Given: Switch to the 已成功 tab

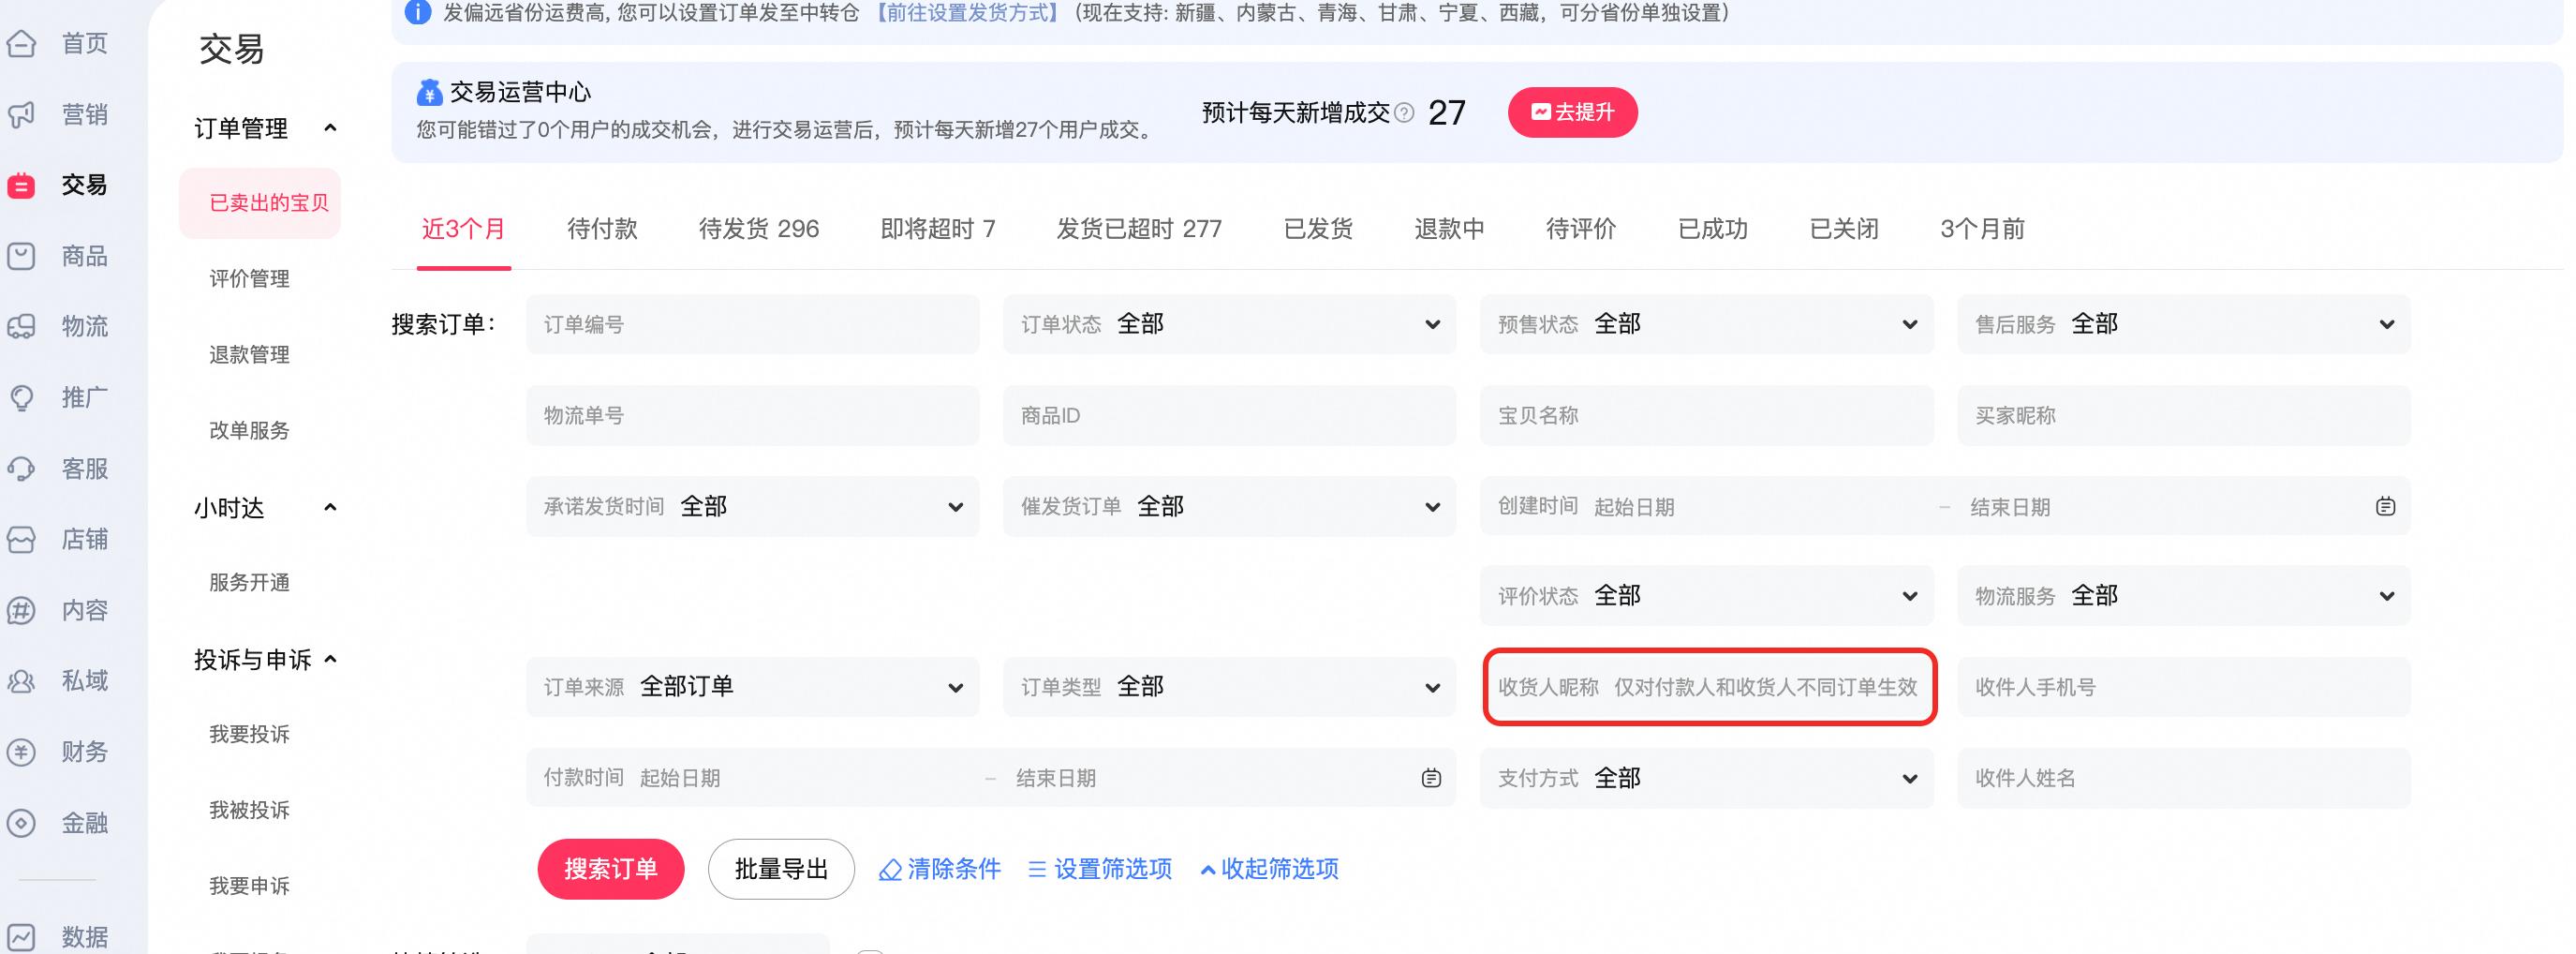Looking at the screenshot, I should (x=1713, y=229).
